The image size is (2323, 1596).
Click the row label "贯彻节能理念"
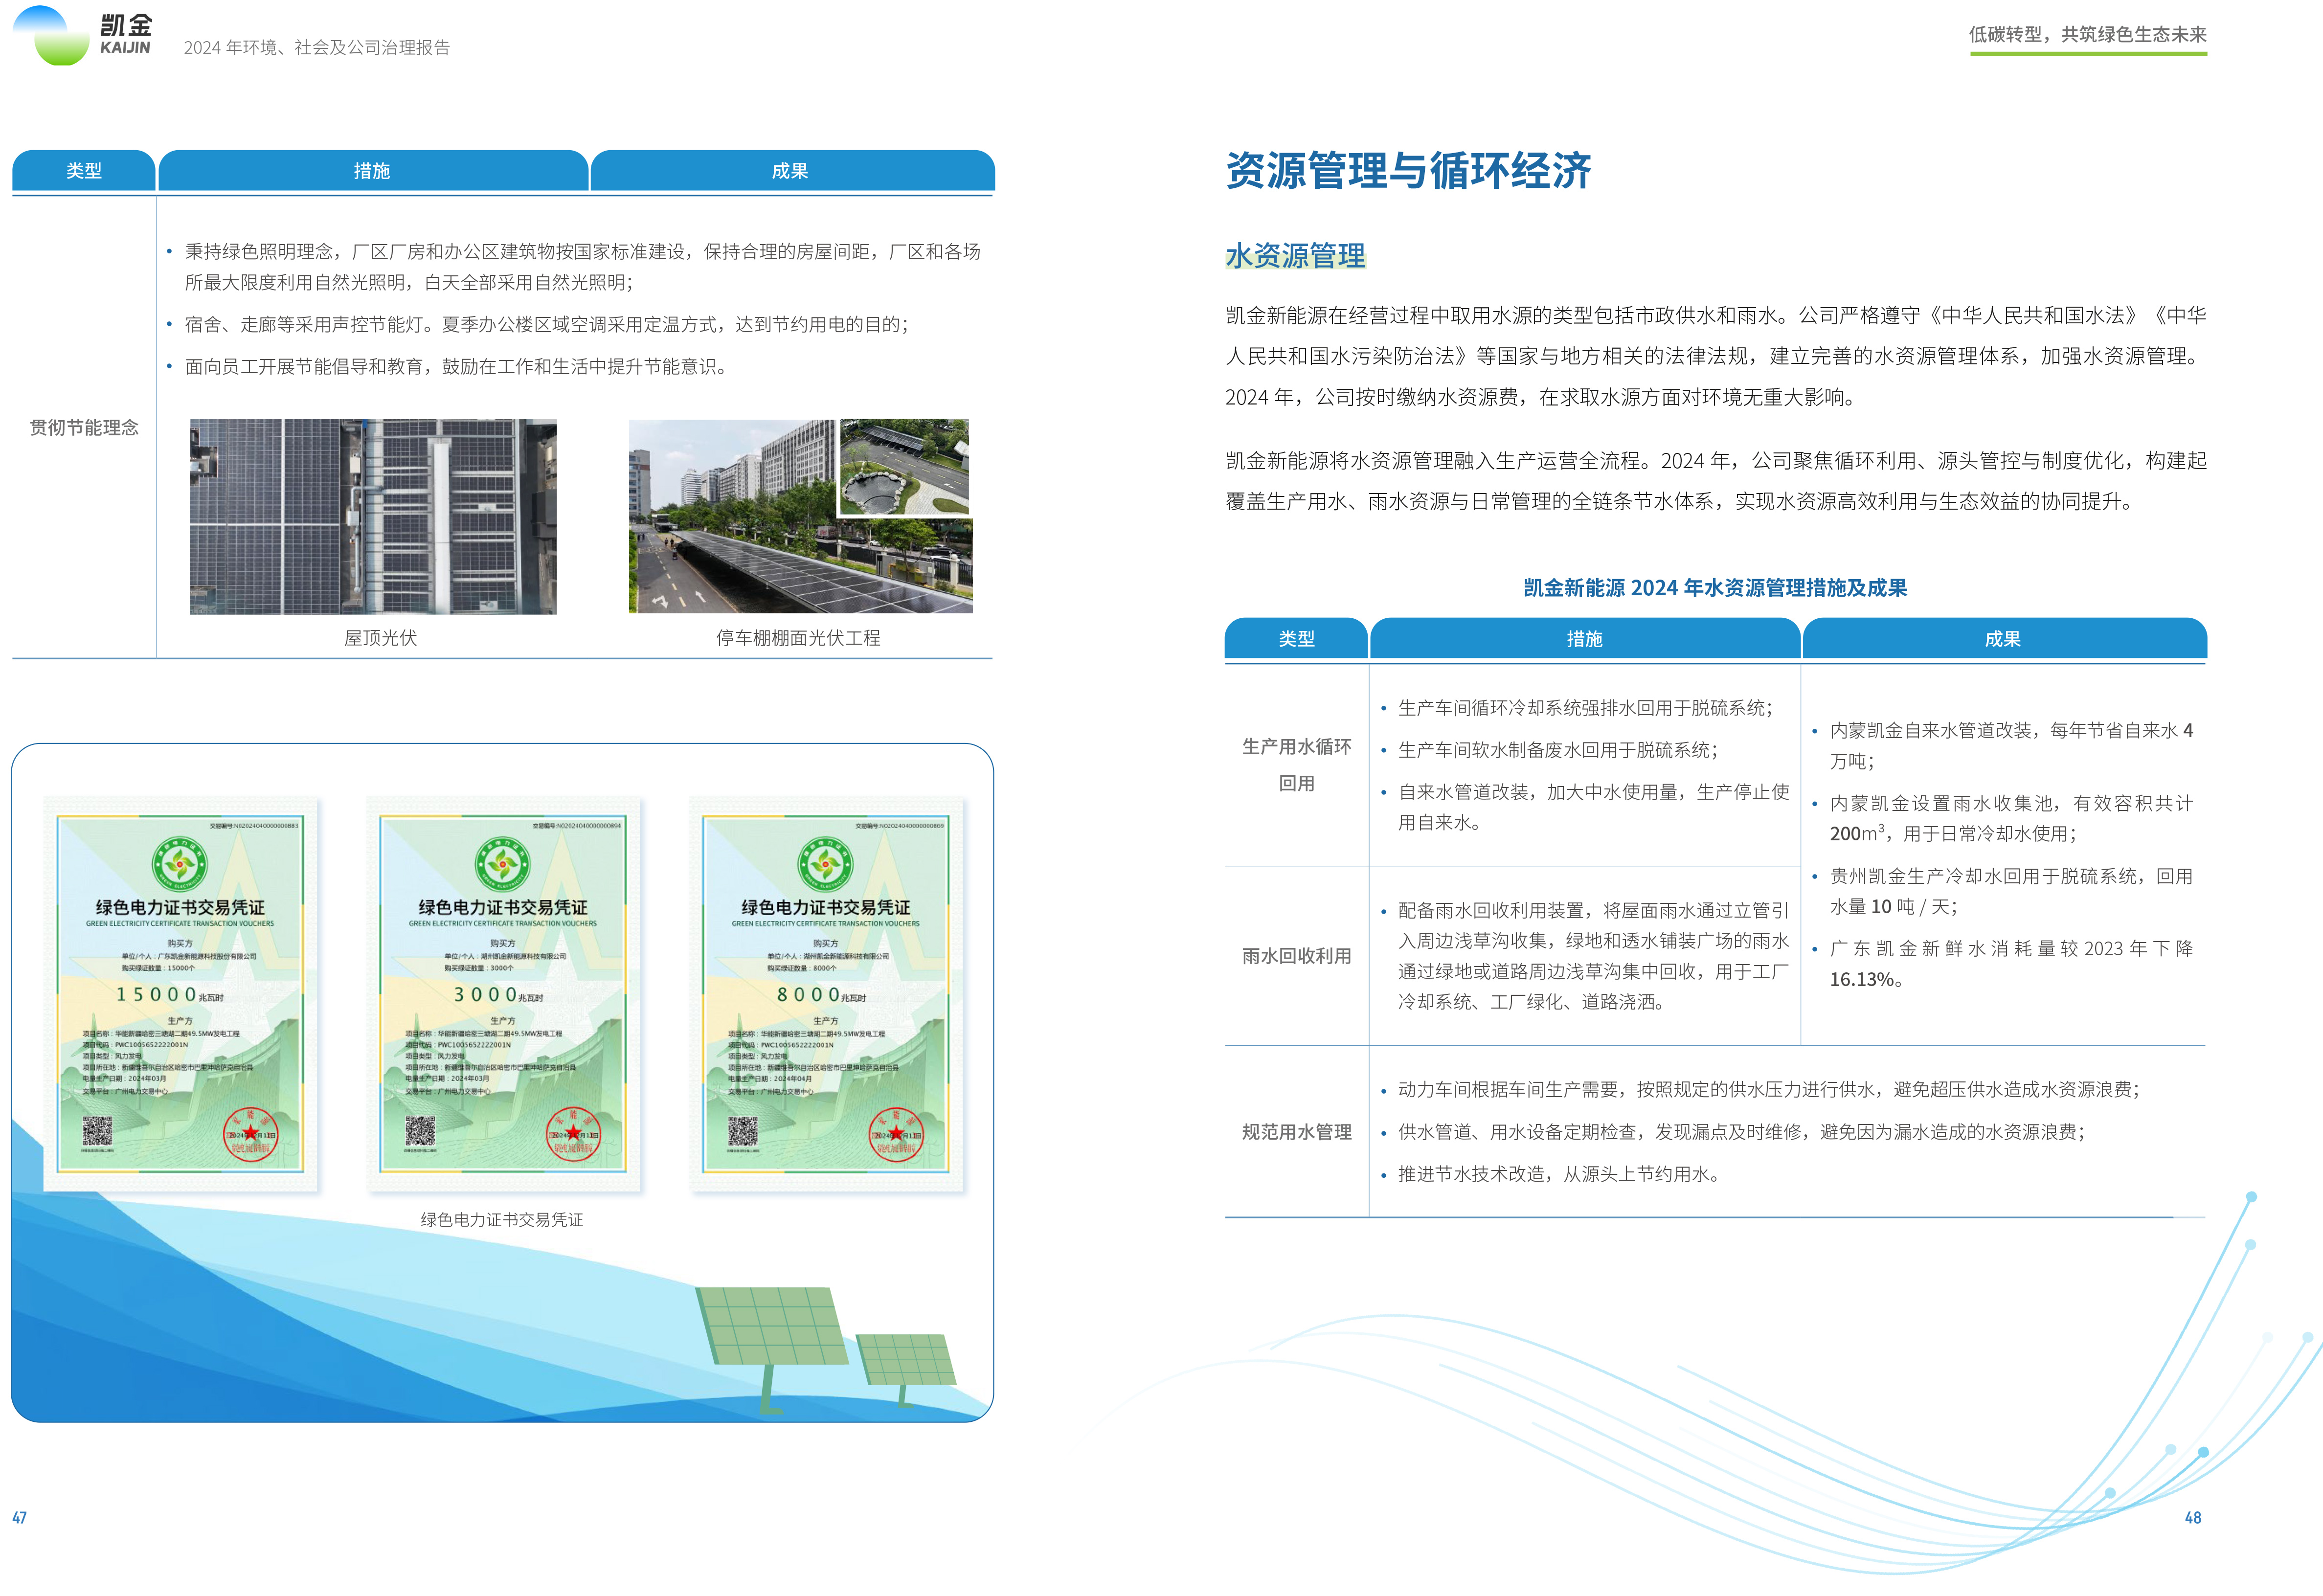pos(84,428)
